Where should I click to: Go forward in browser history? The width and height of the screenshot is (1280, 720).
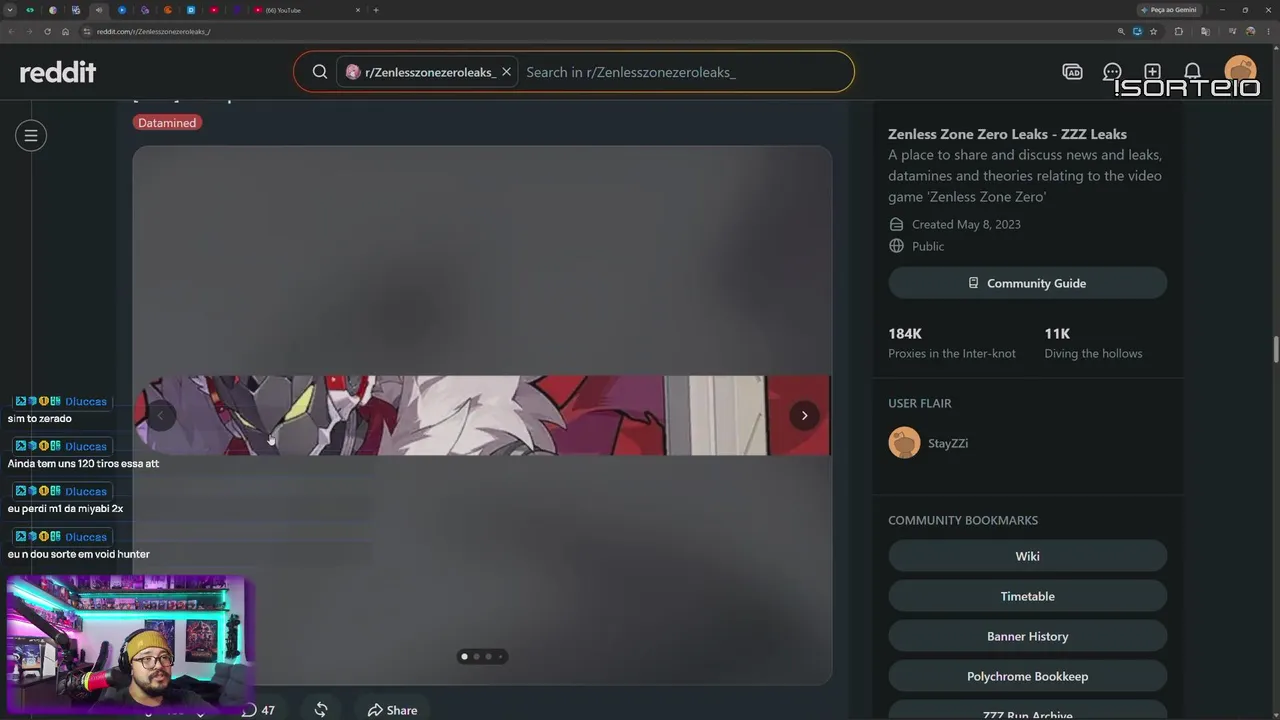pyautogui.click(x=29, y=31)
